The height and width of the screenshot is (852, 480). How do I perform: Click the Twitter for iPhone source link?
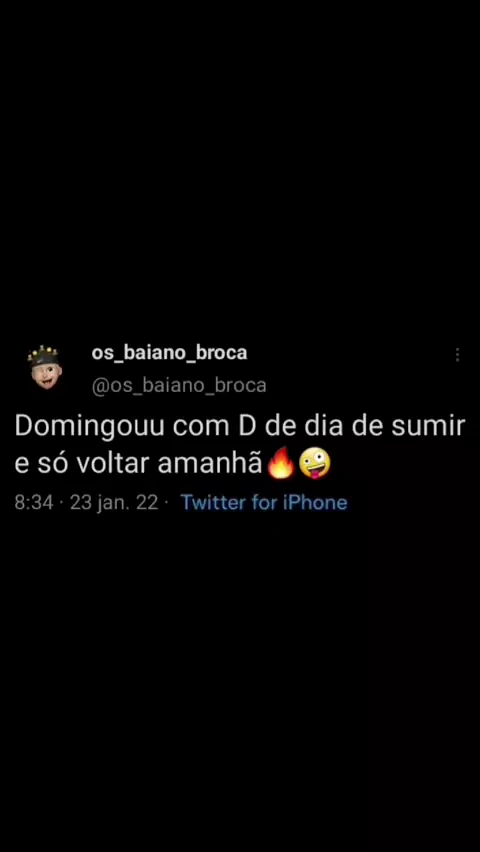point(264,502)
